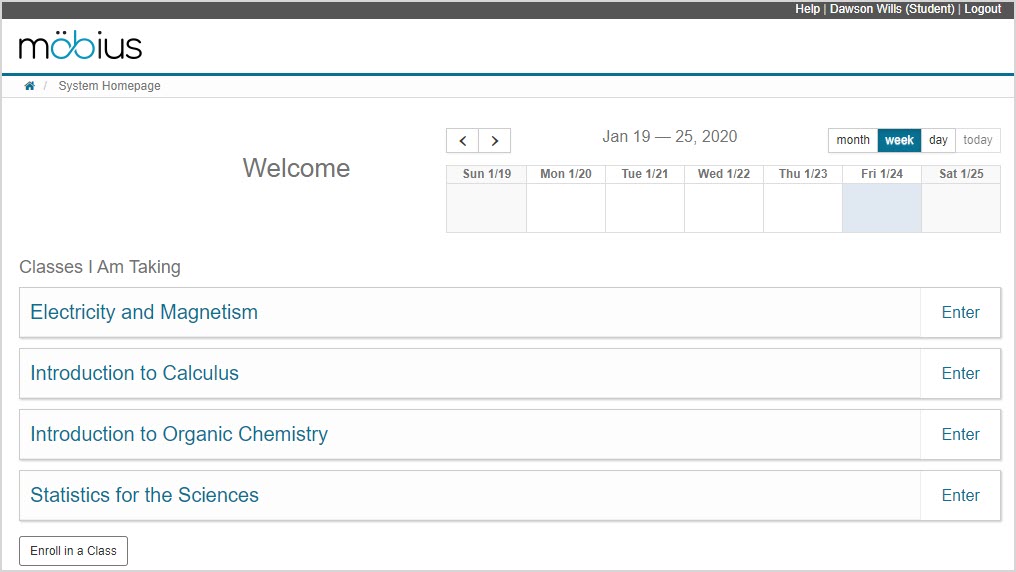Log out using the Logout link
The image size is (1016, 572).
tap(982, 9)
